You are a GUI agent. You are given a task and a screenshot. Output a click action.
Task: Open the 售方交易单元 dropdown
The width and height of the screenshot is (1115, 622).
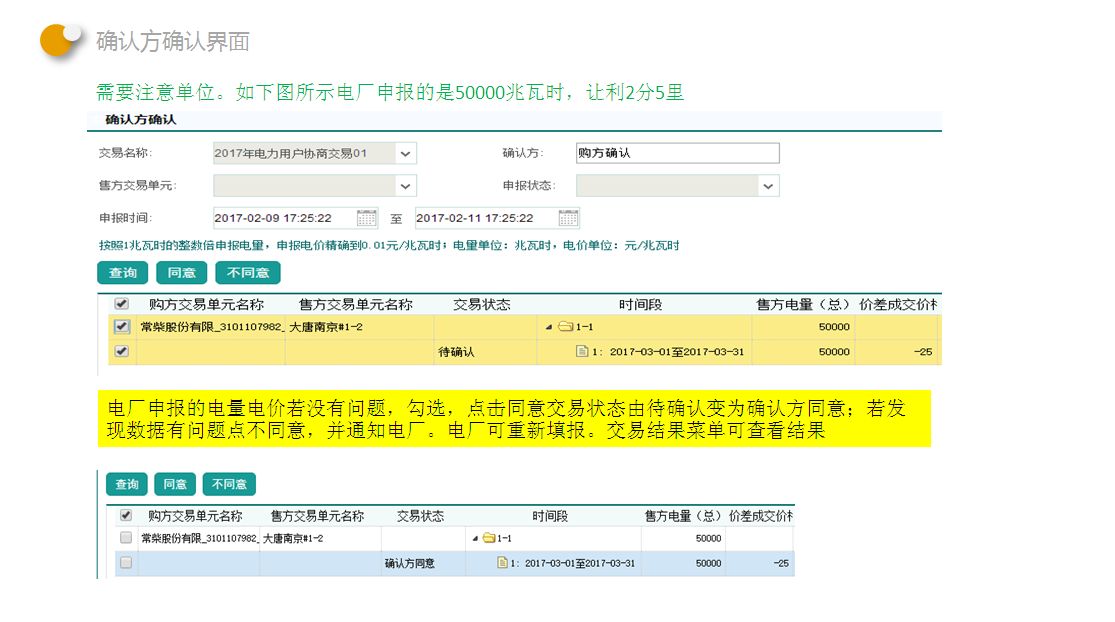coord(405,186)
